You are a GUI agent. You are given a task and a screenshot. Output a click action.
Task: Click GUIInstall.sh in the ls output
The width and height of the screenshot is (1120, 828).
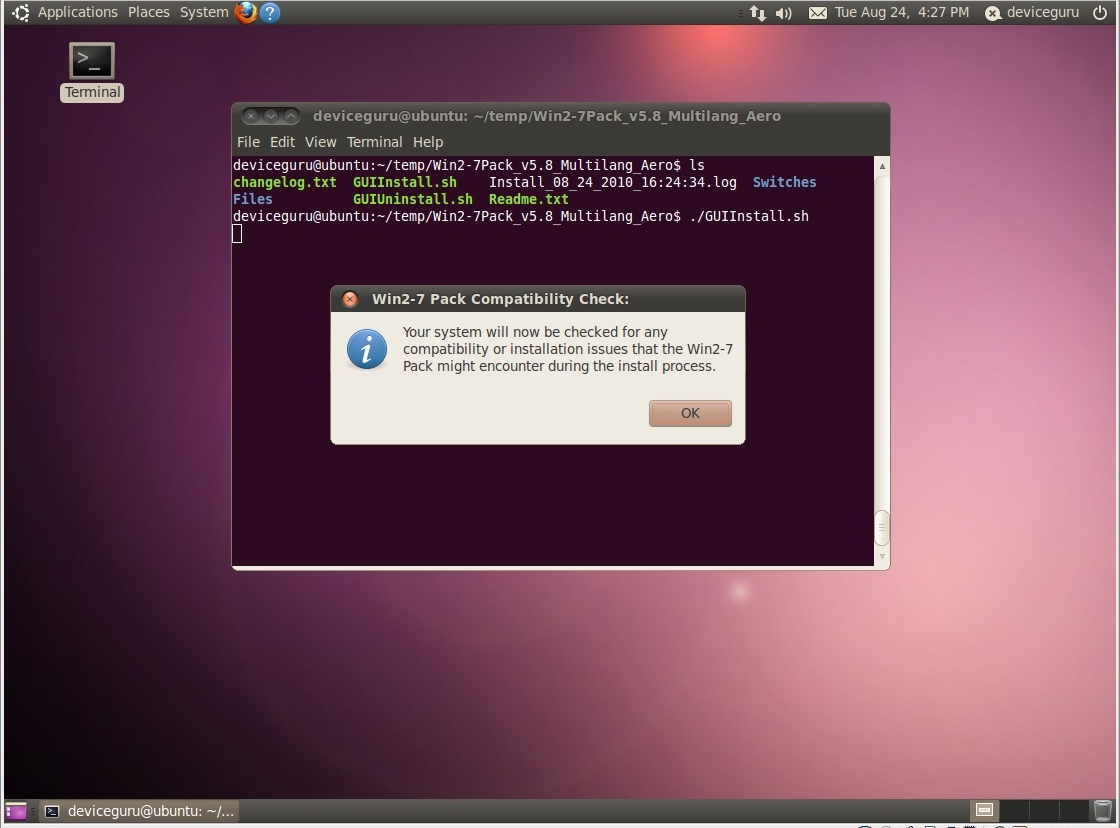(x=404, y=182)
